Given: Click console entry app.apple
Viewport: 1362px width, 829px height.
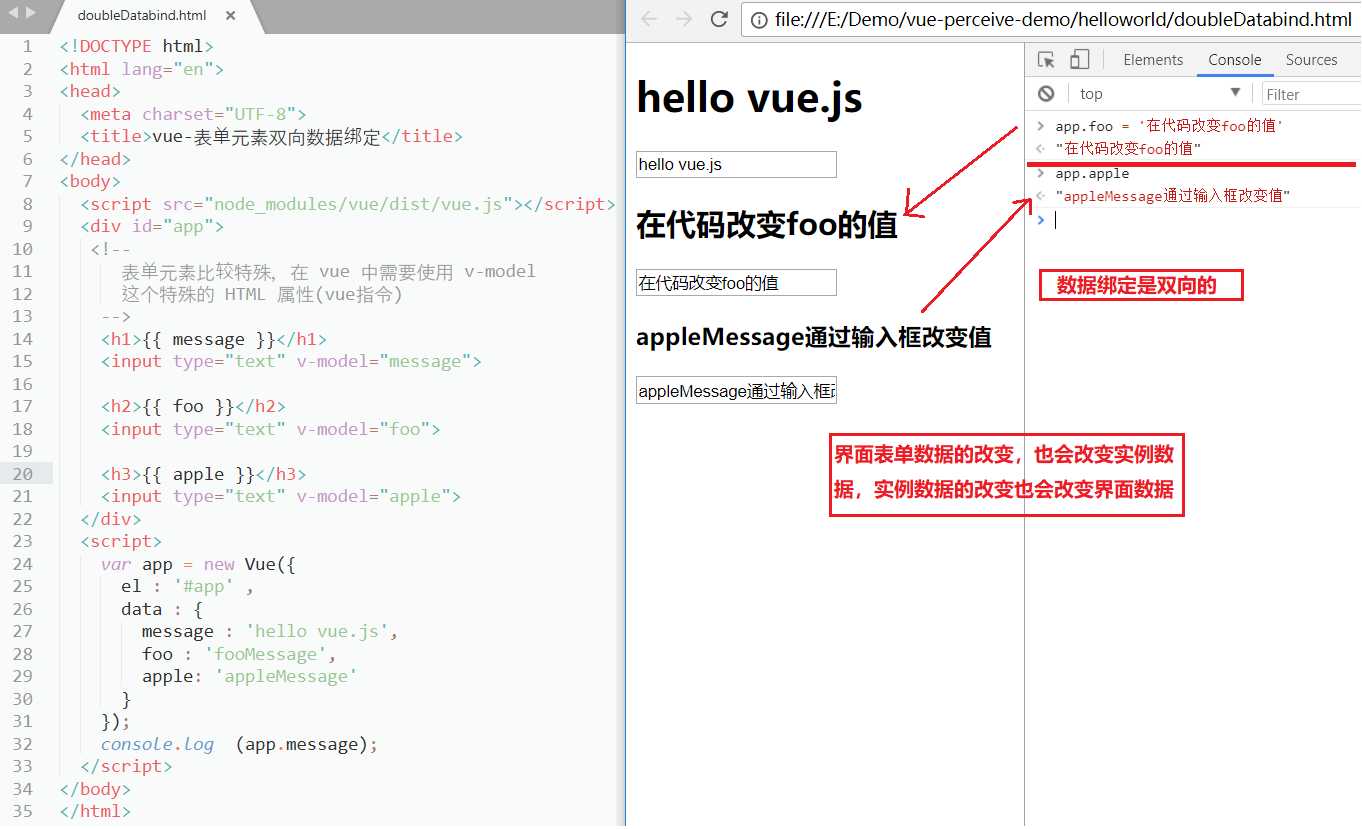Looking at the screenshot, I should tap(1092, 173).
